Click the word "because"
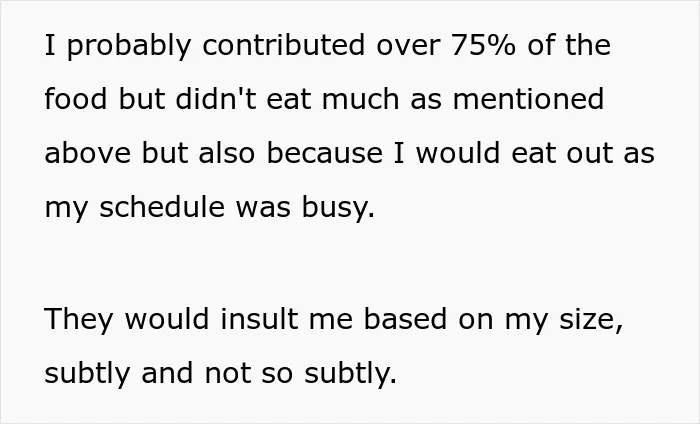The image size is (700, 424). coord(325,153)
